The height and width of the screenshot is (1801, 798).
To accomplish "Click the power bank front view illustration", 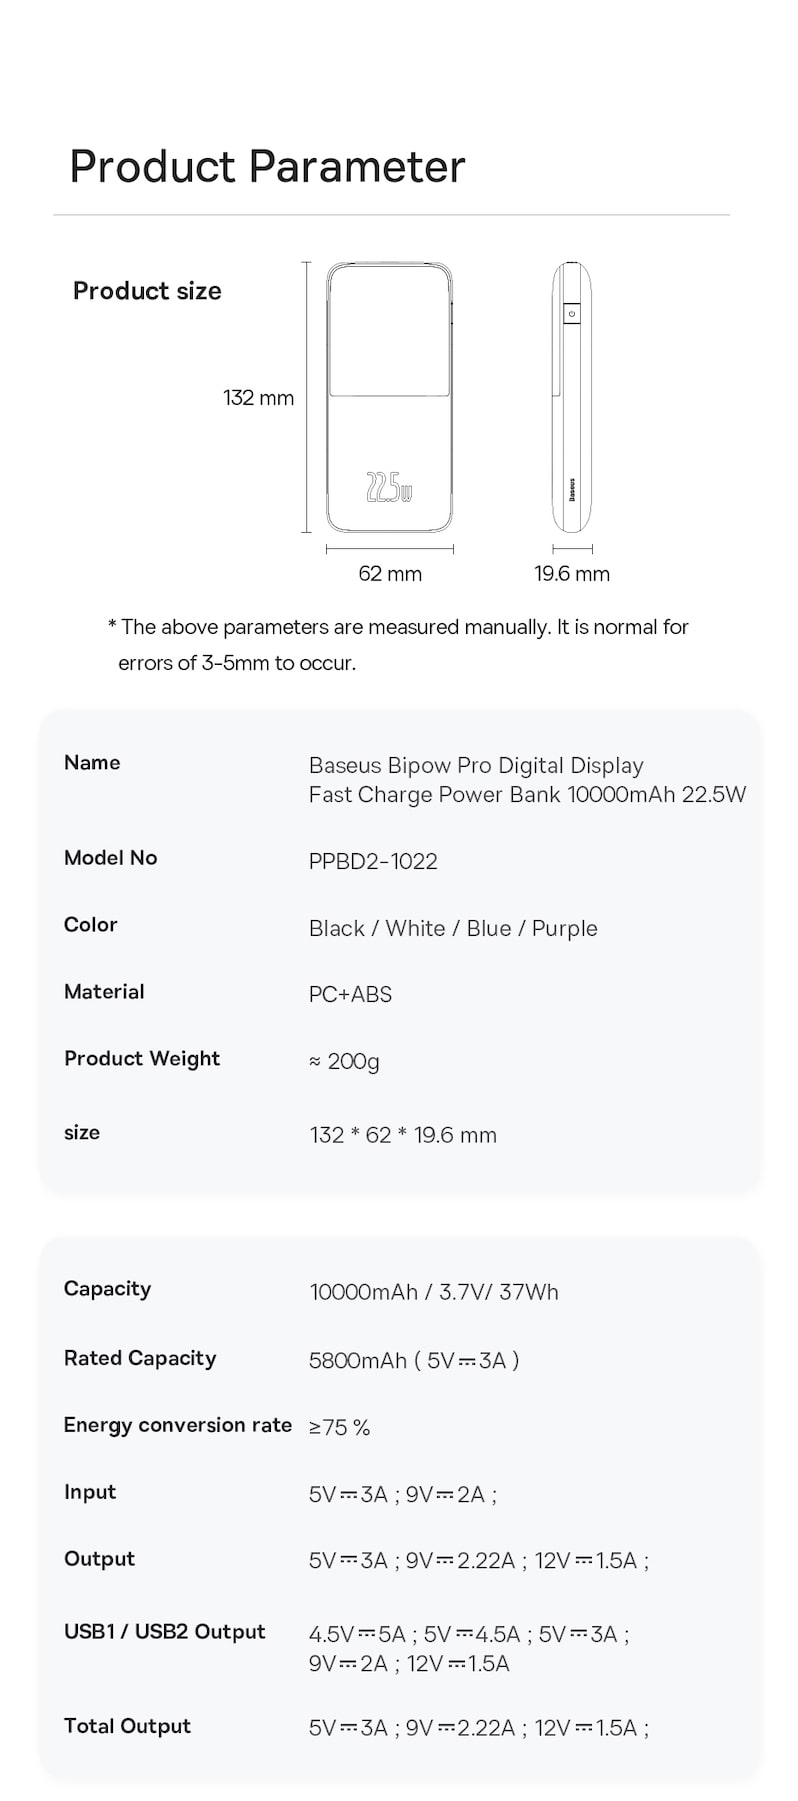I will (389, 398).
